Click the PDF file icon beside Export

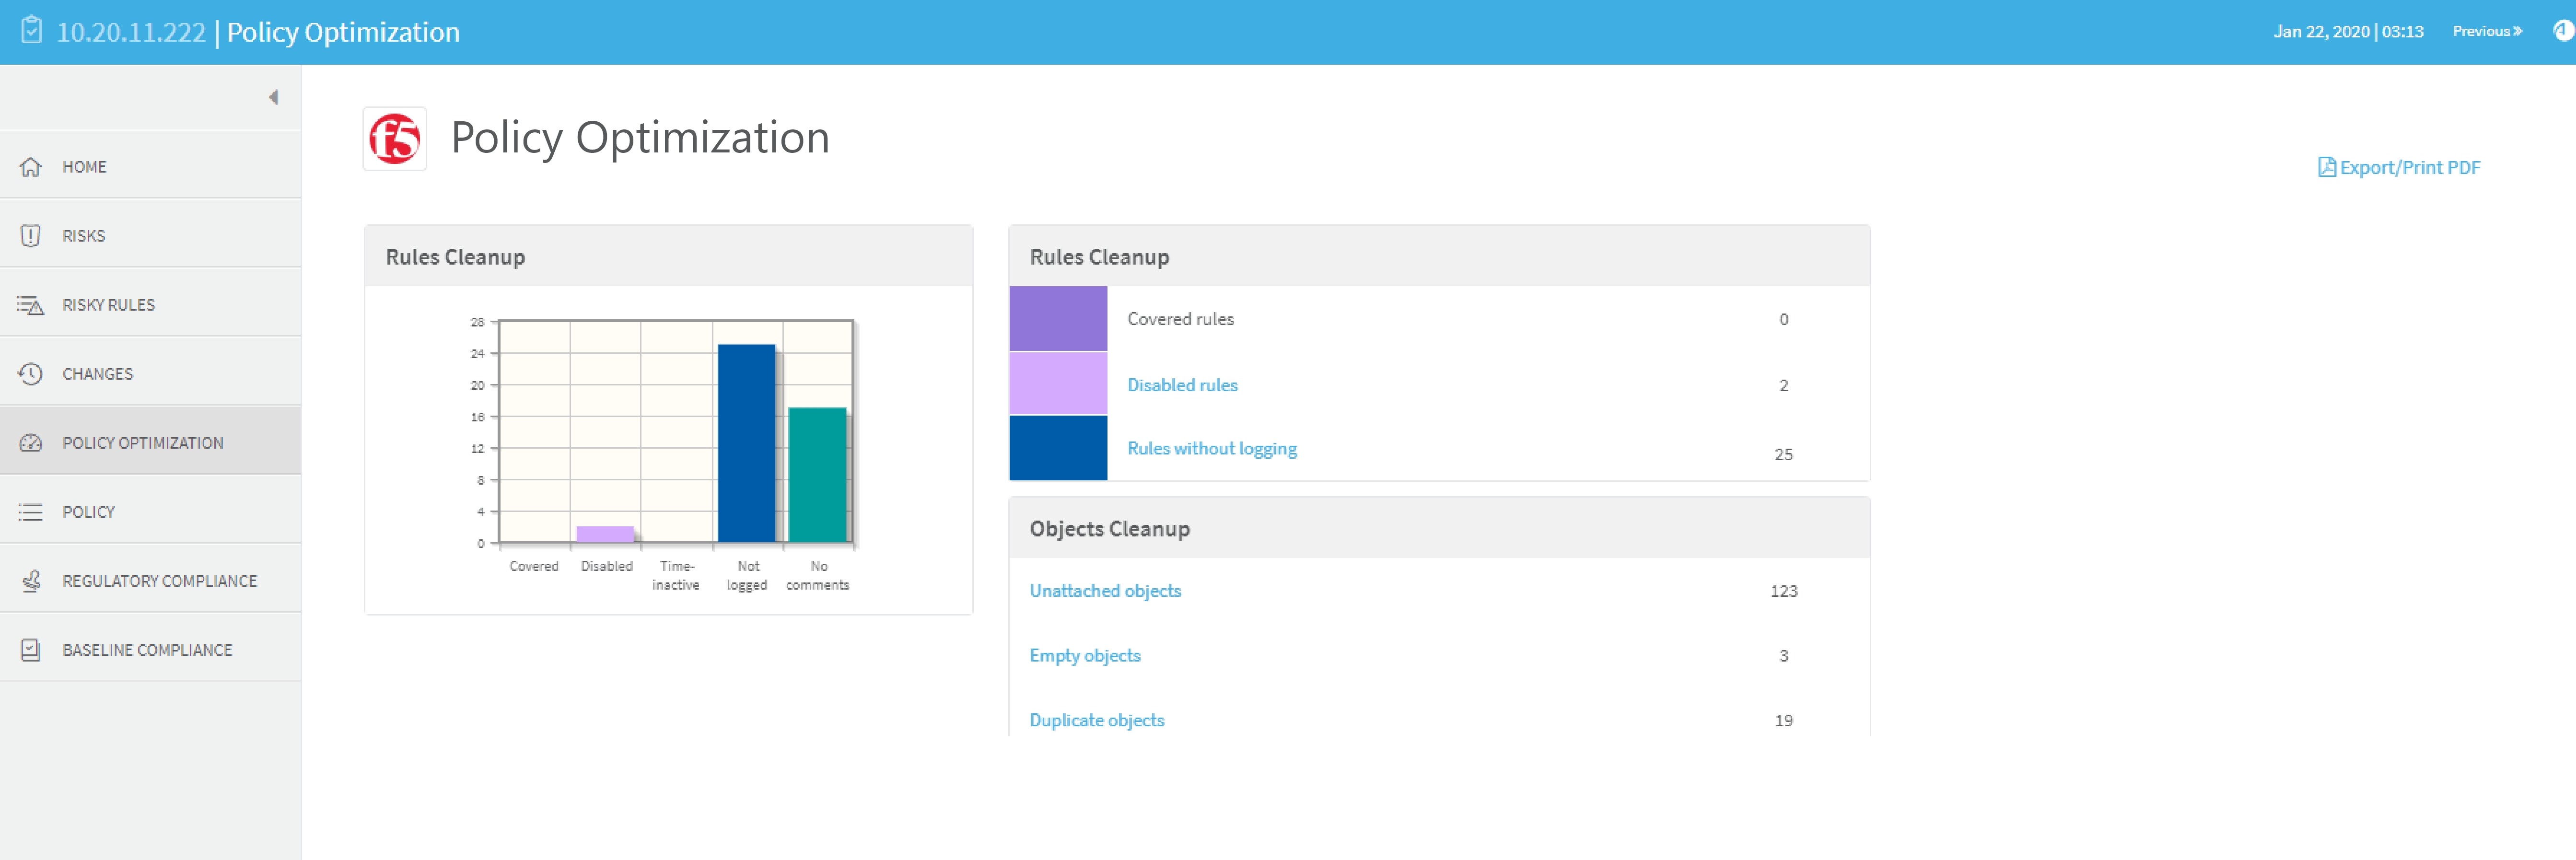pos(2326,167)
